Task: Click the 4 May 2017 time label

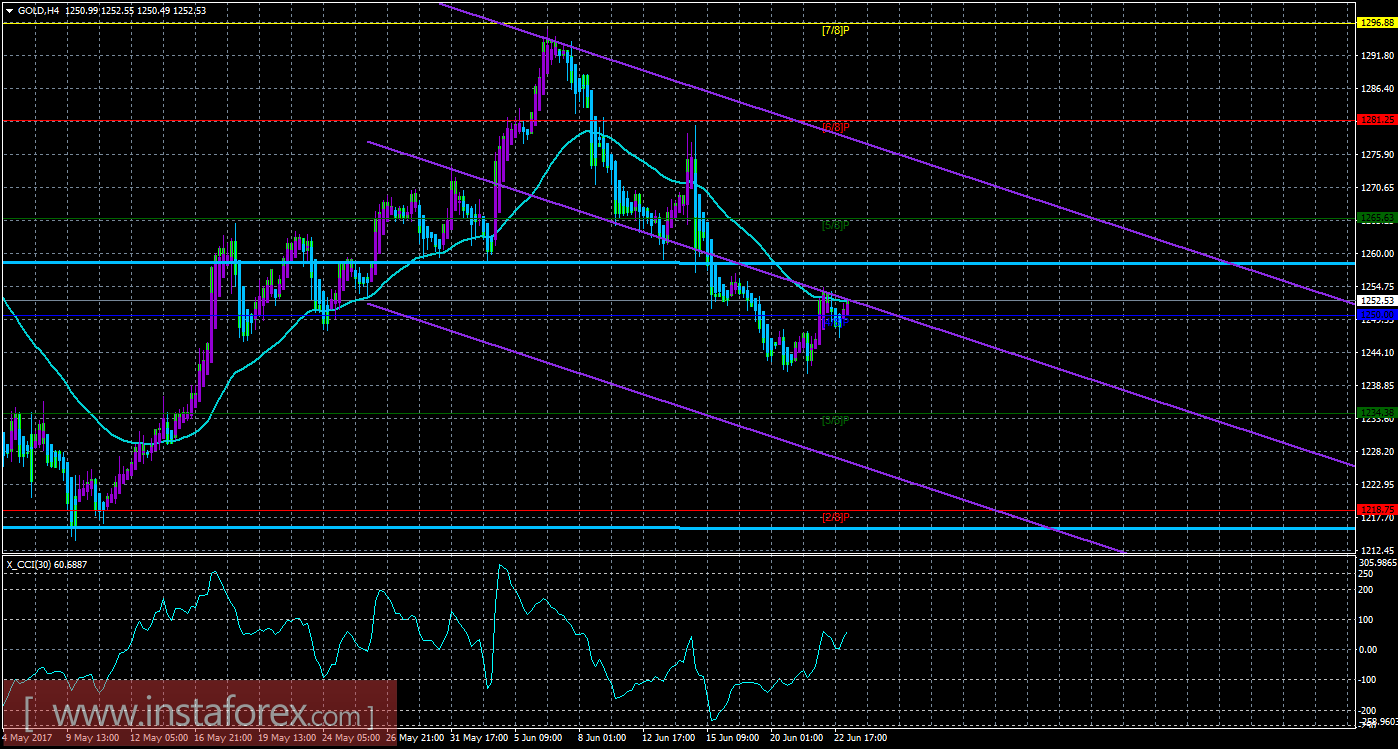Action: 29,738
